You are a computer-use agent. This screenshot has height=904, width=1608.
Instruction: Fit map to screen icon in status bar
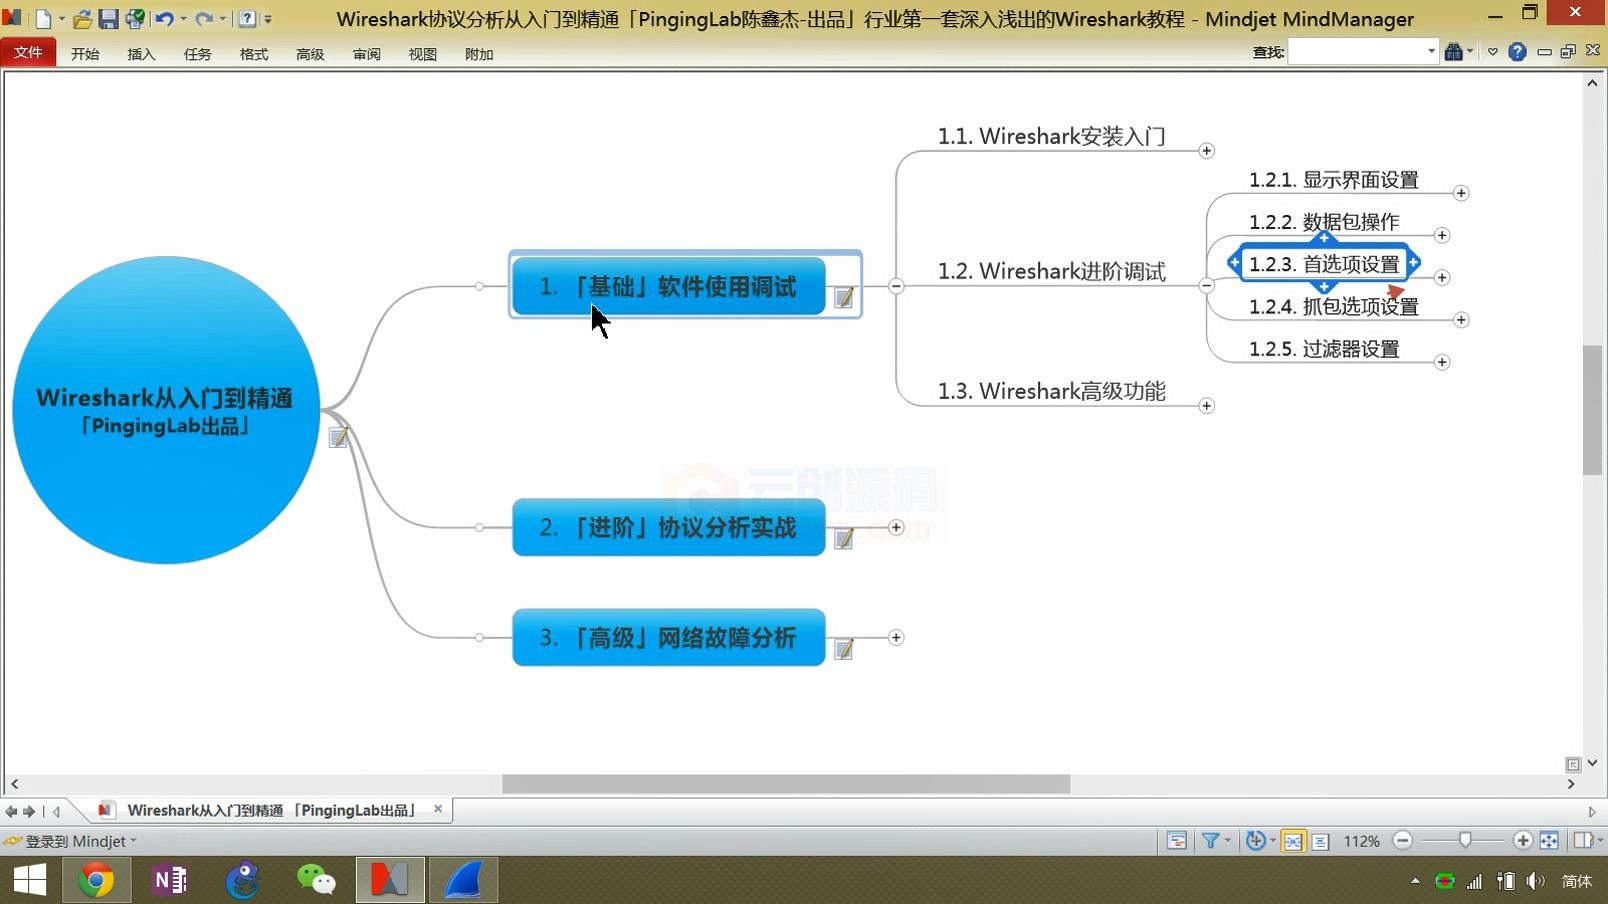pyautogui.click(x=1549, y=841)
